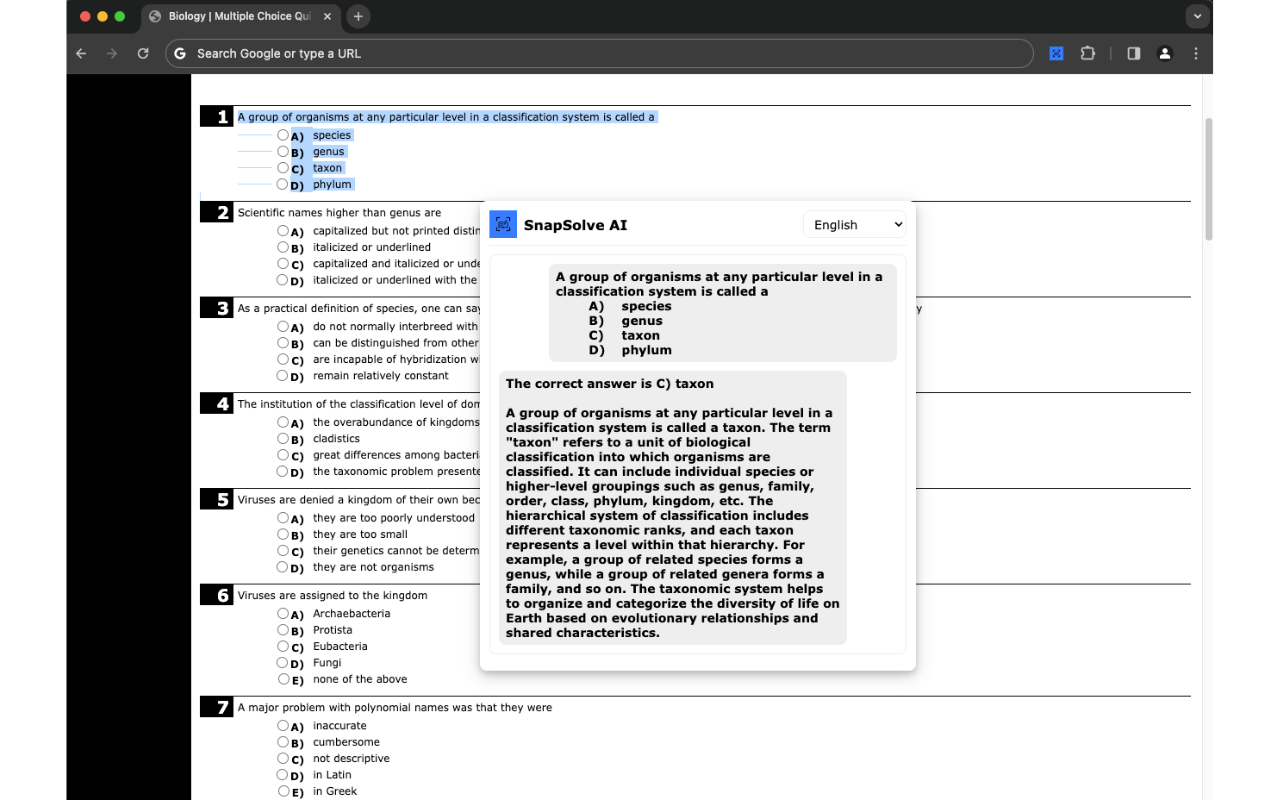
Task: Choose E) none of the above in question 6
Action: (283, 678)
